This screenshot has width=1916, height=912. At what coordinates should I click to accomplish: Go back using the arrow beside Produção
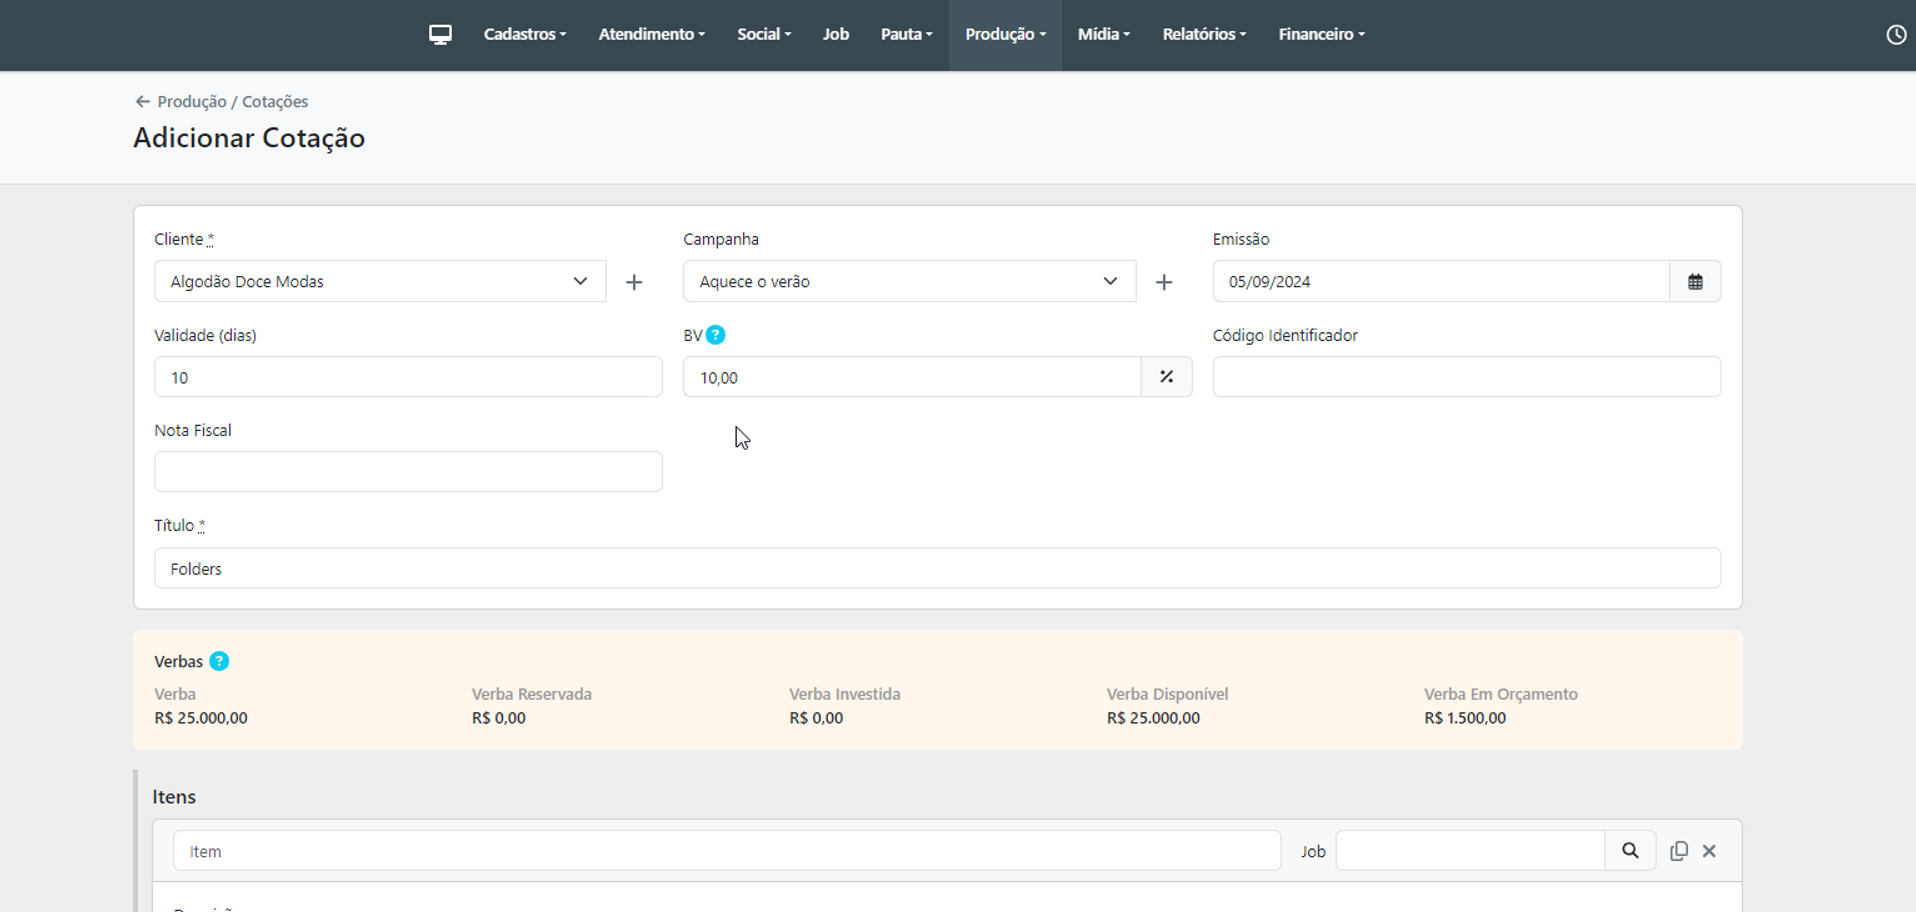[142, 102]
